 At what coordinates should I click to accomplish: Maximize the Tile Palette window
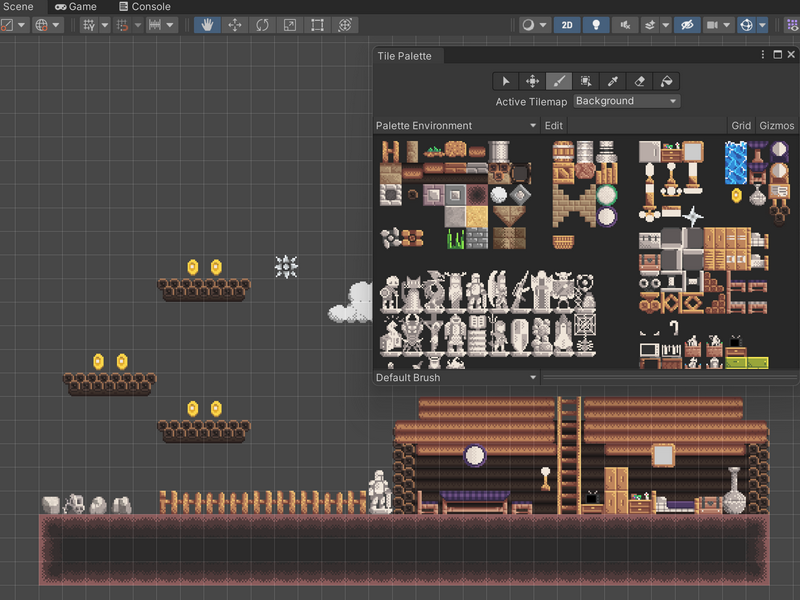(778, 55)
